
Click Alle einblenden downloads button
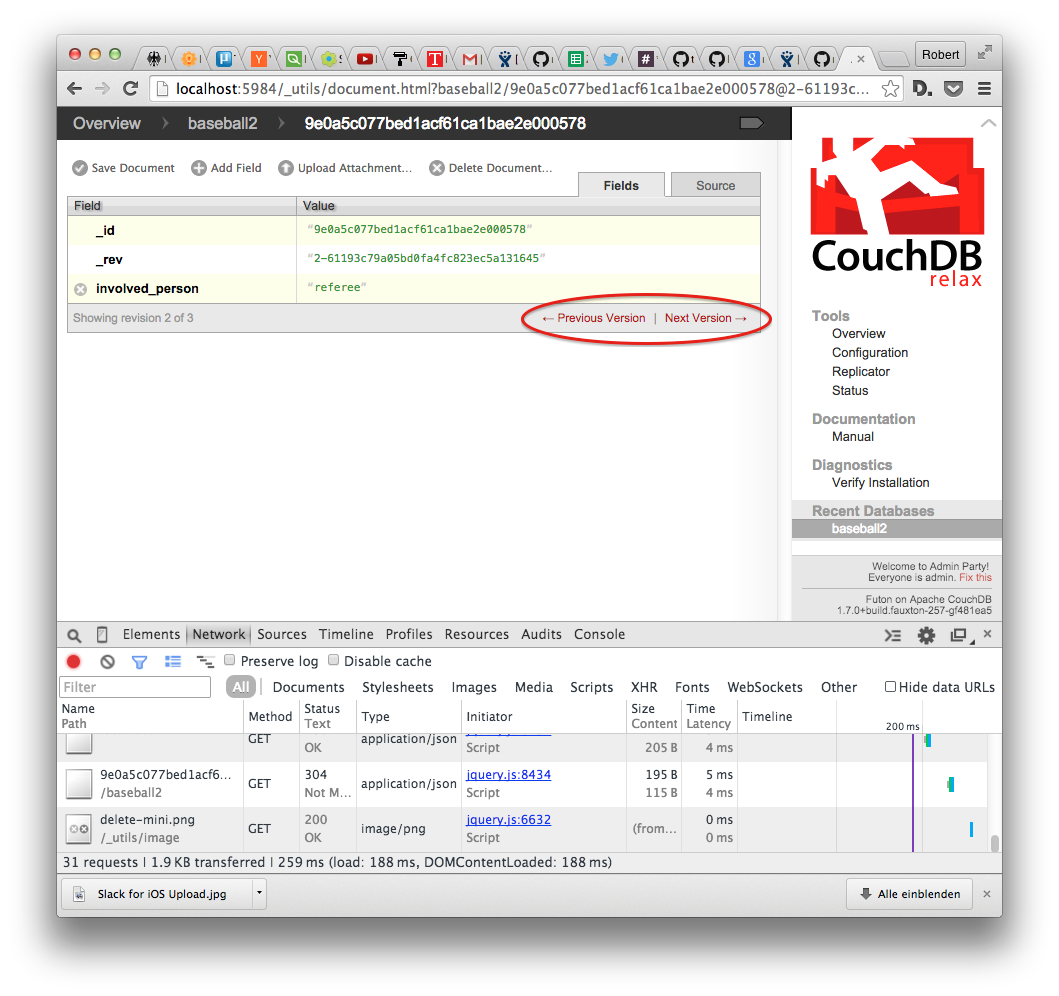[x=909, y=893]
